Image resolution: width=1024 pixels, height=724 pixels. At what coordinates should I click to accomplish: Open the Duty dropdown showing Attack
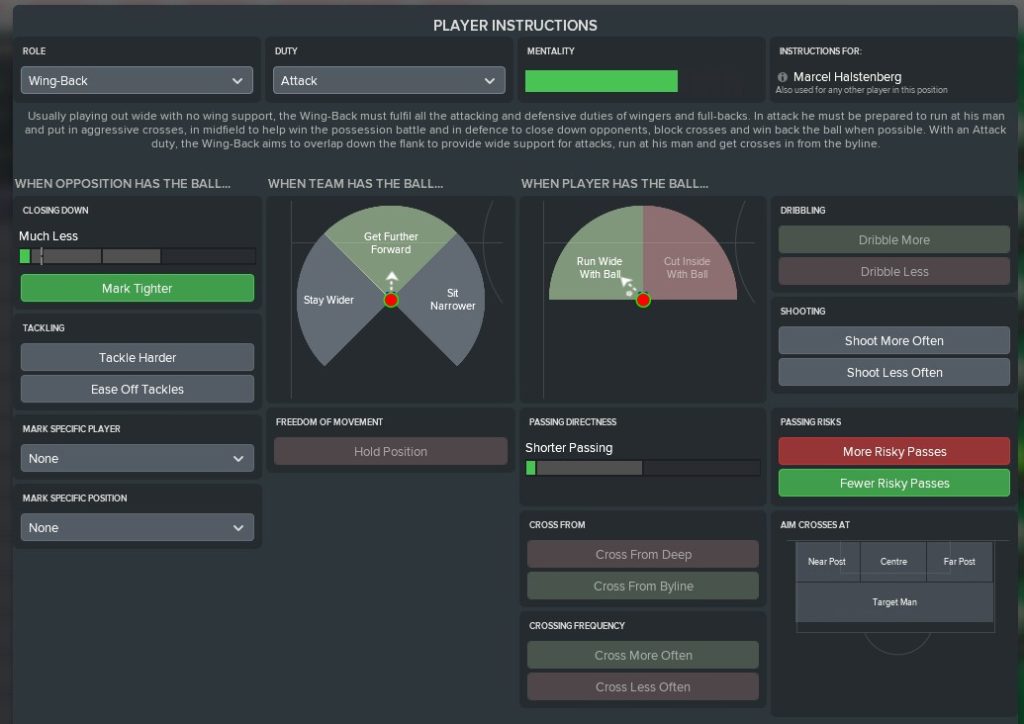389,80
